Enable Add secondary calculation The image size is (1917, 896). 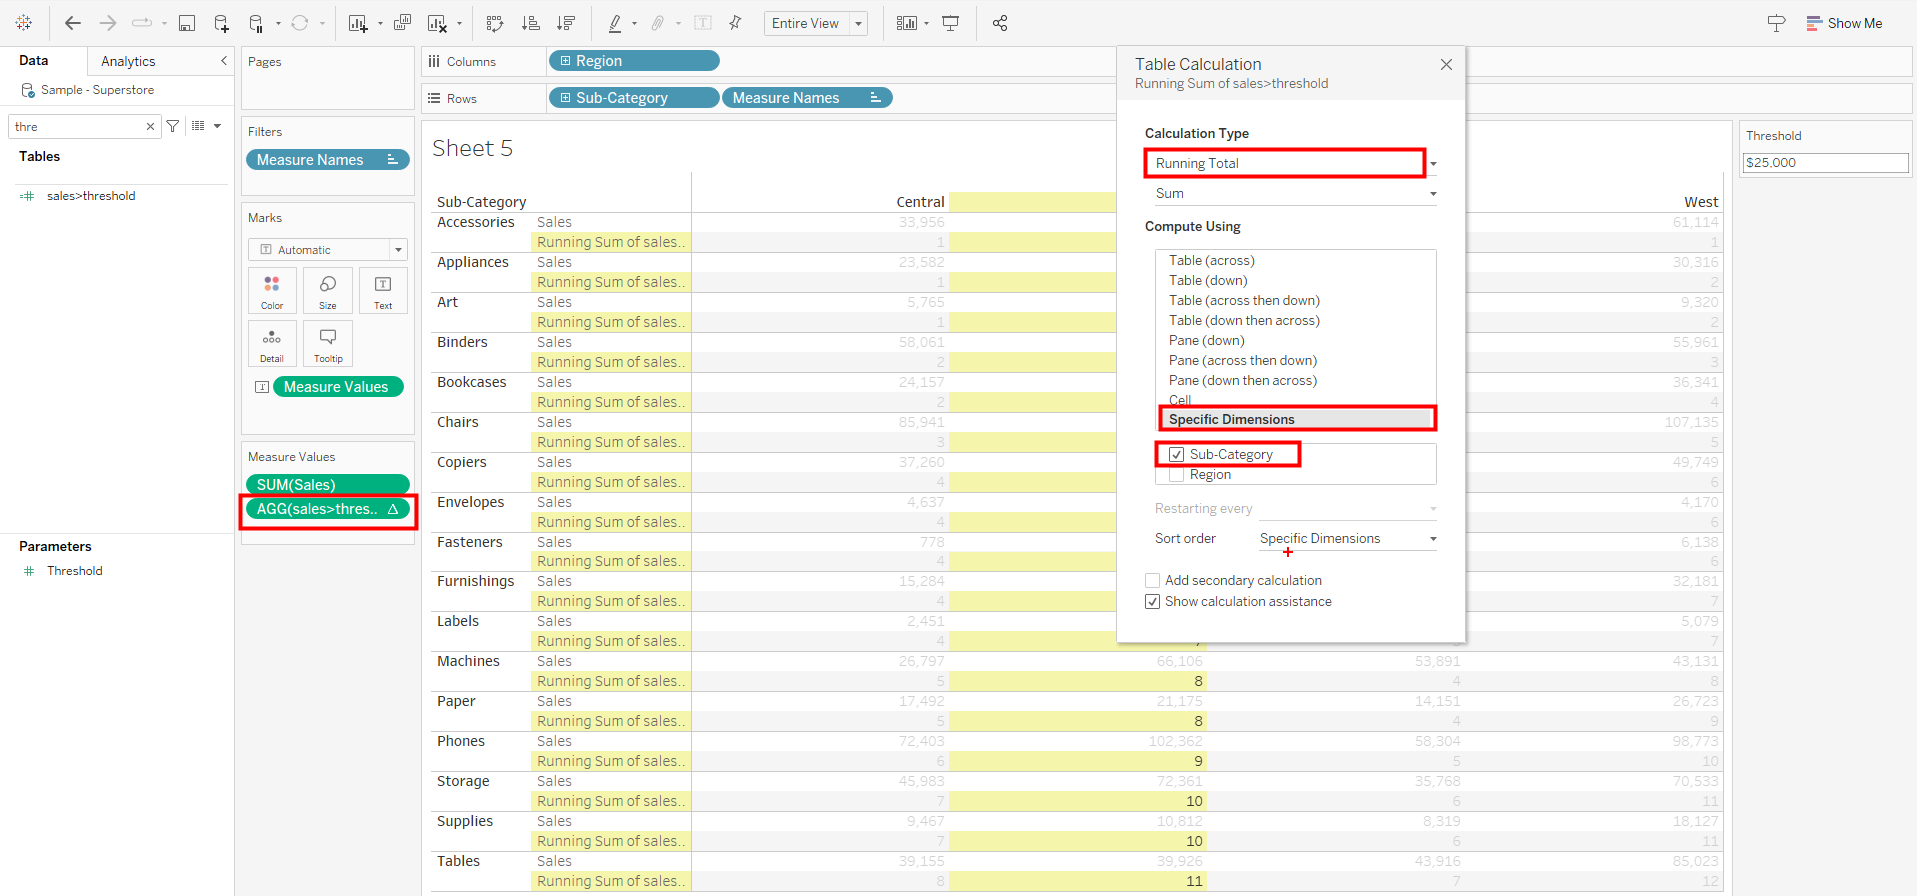pos(1153,581)
